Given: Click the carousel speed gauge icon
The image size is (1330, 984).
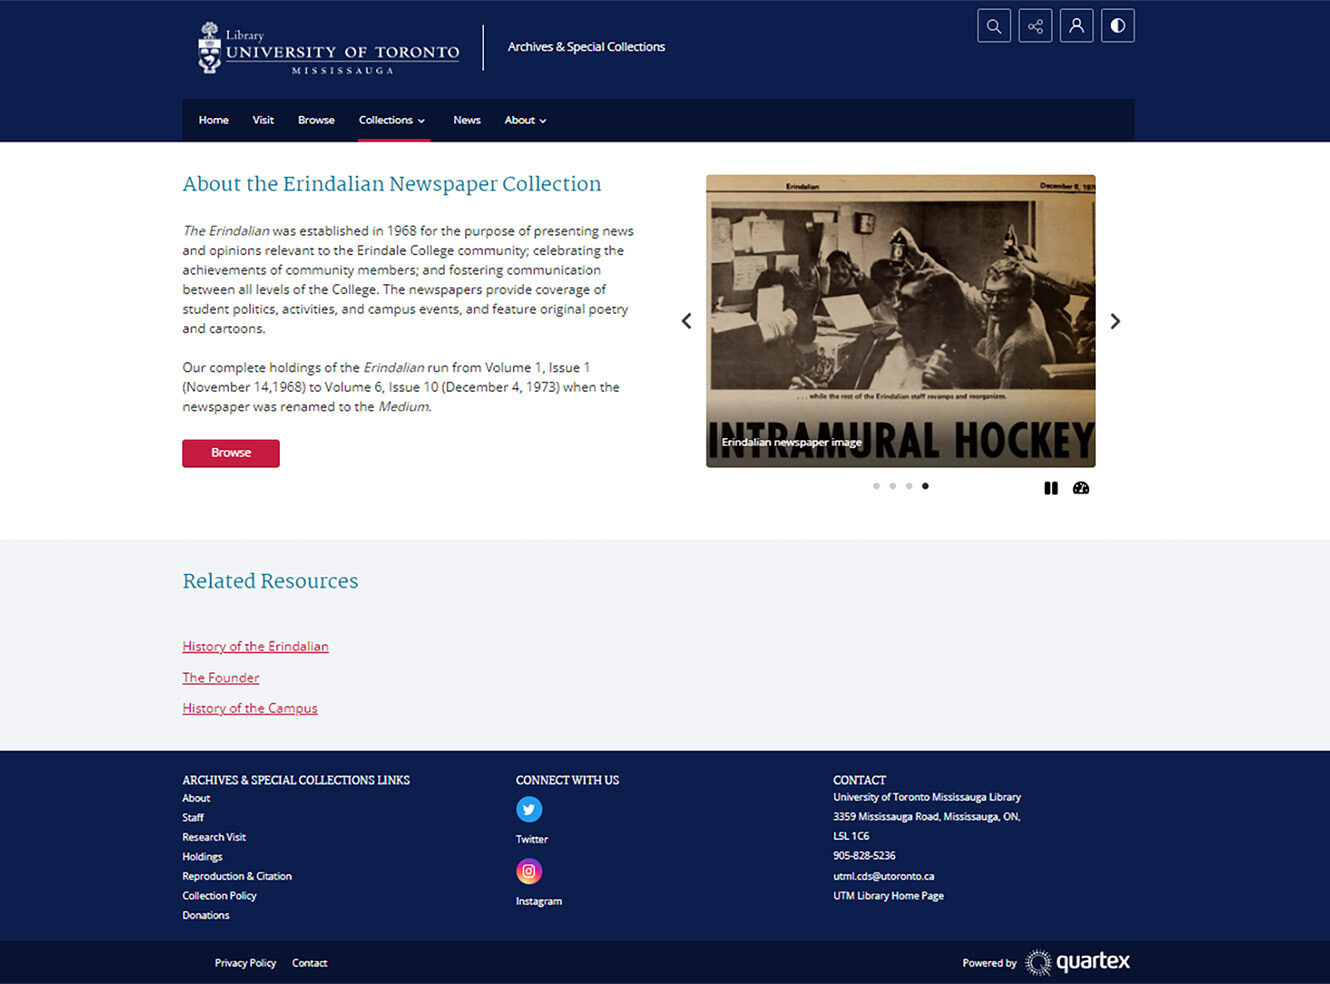Looking at the screenshot, I should (x=1081, y=488).
